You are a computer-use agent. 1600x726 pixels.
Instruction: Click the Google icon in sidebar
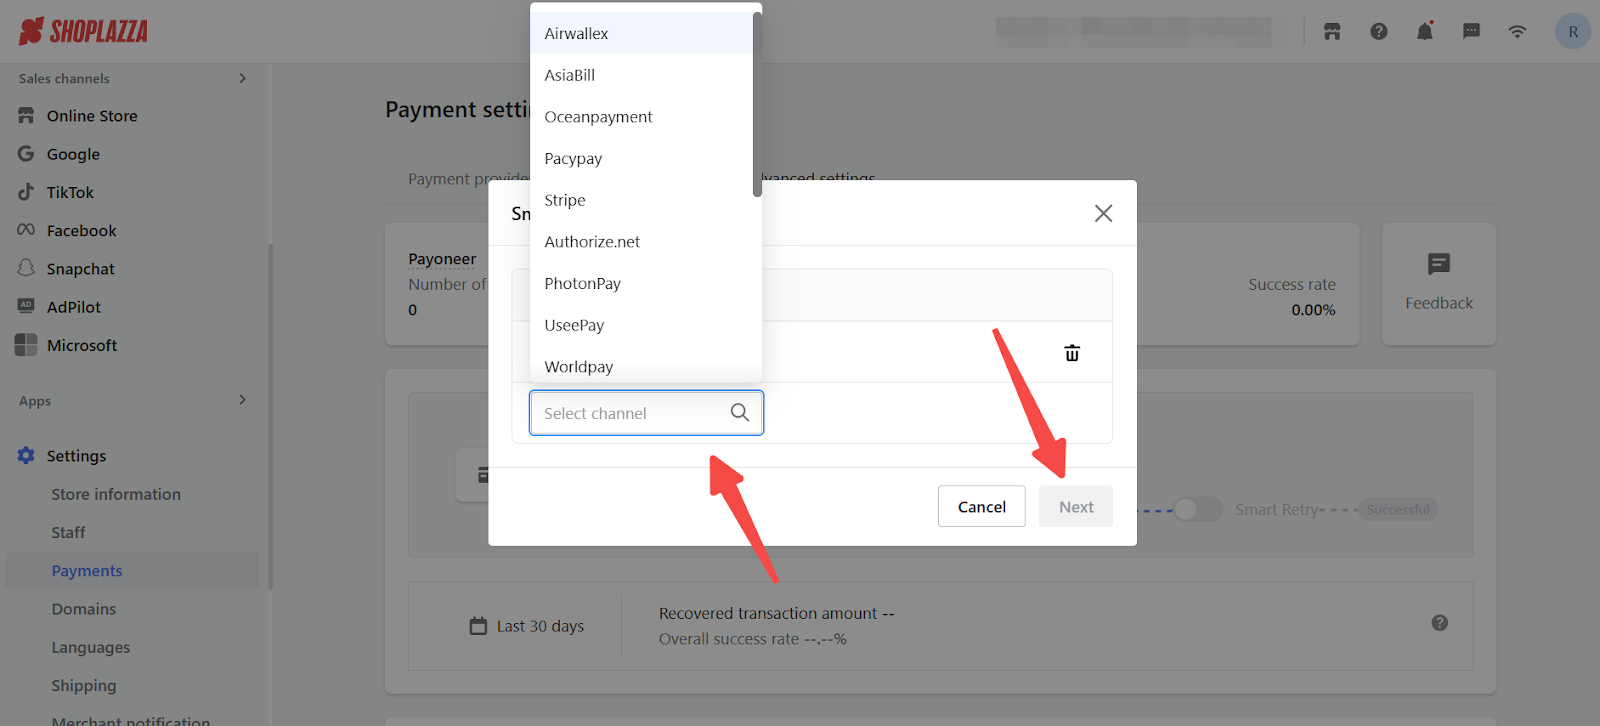26,154
